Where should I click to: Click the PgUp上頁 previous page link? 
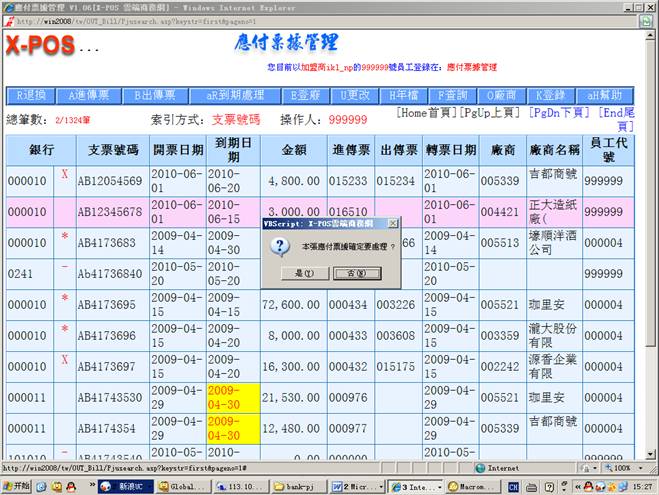click(x=493, y=113)
